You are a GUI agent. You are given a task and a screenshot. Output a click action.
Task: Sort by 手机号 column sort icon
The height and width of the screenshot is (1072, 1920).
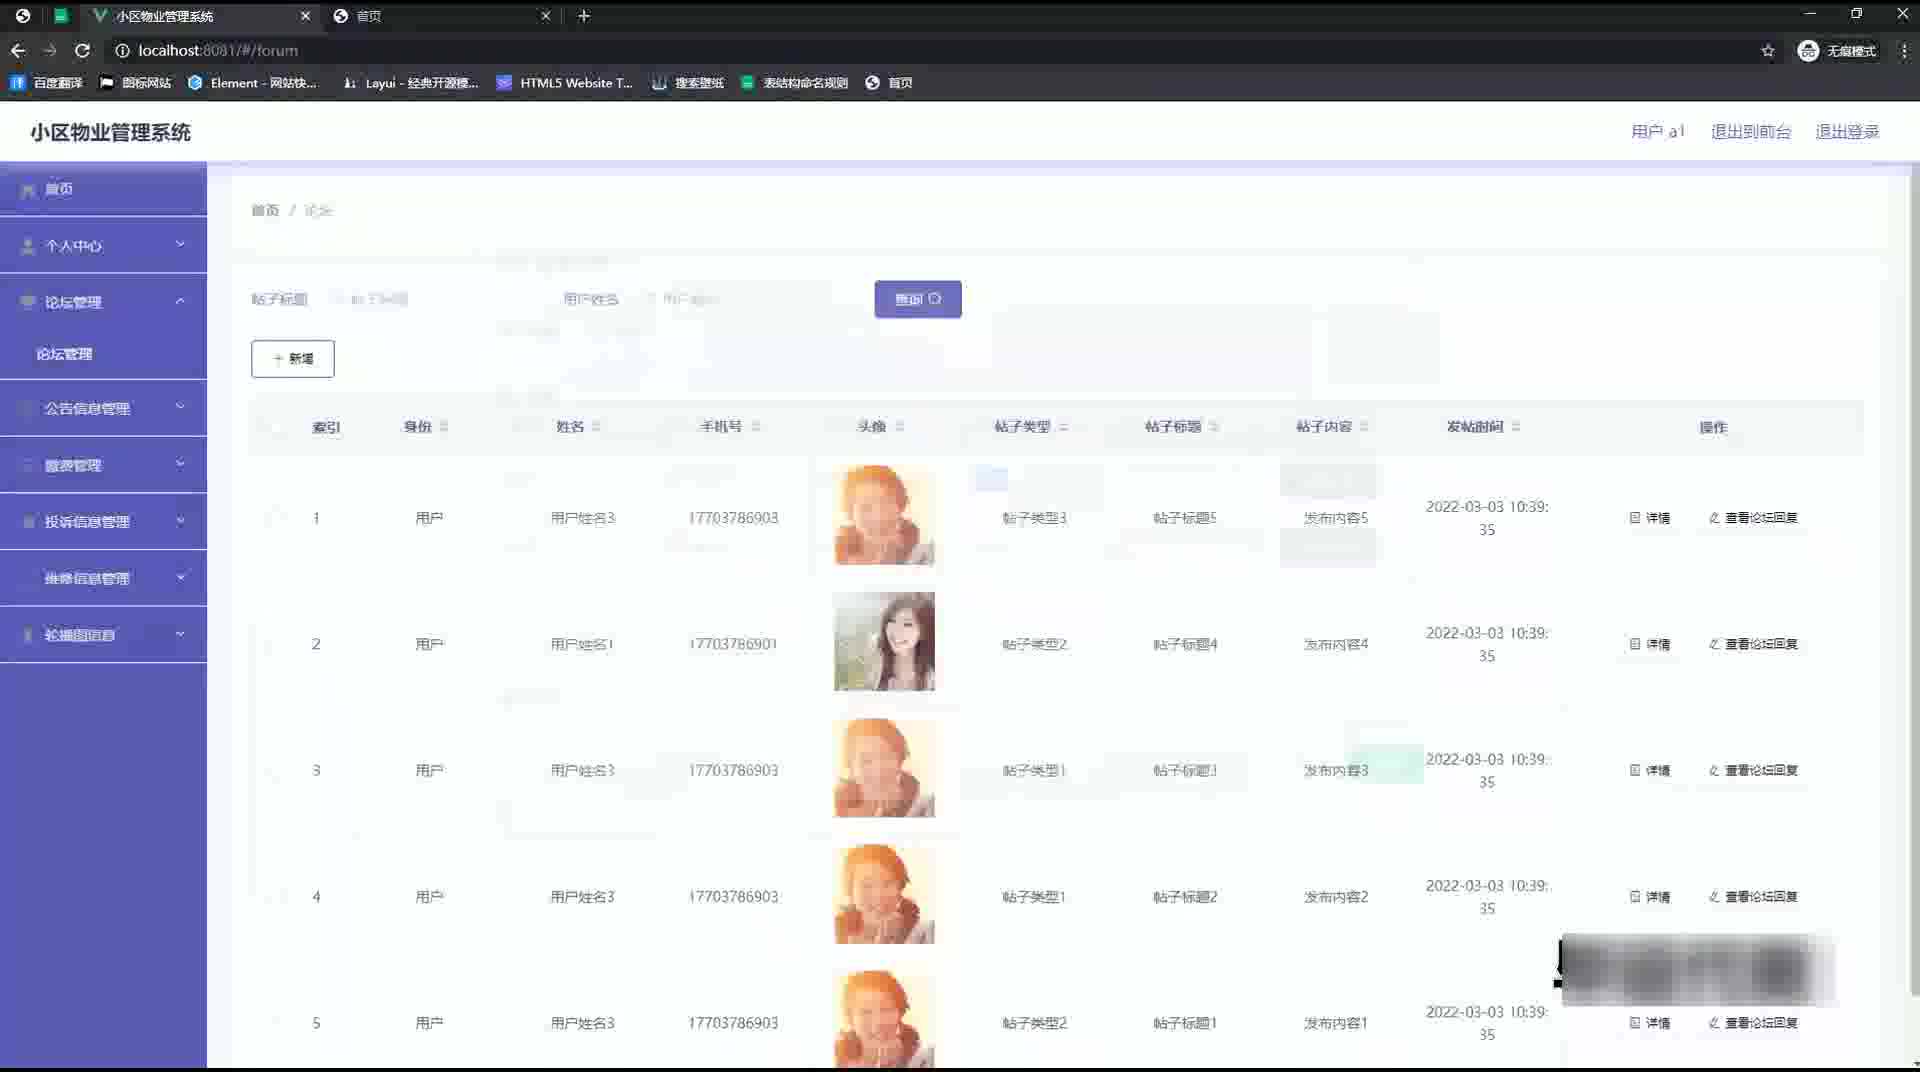click(x=756, y=427)
